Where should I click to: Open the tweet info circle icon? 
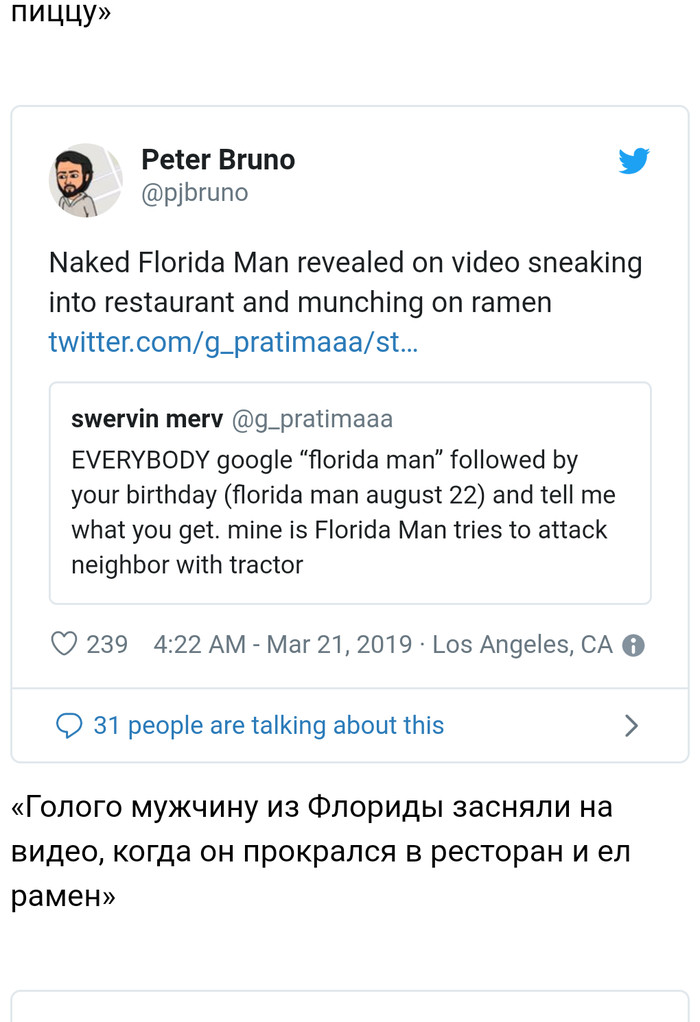pos(633,646)
